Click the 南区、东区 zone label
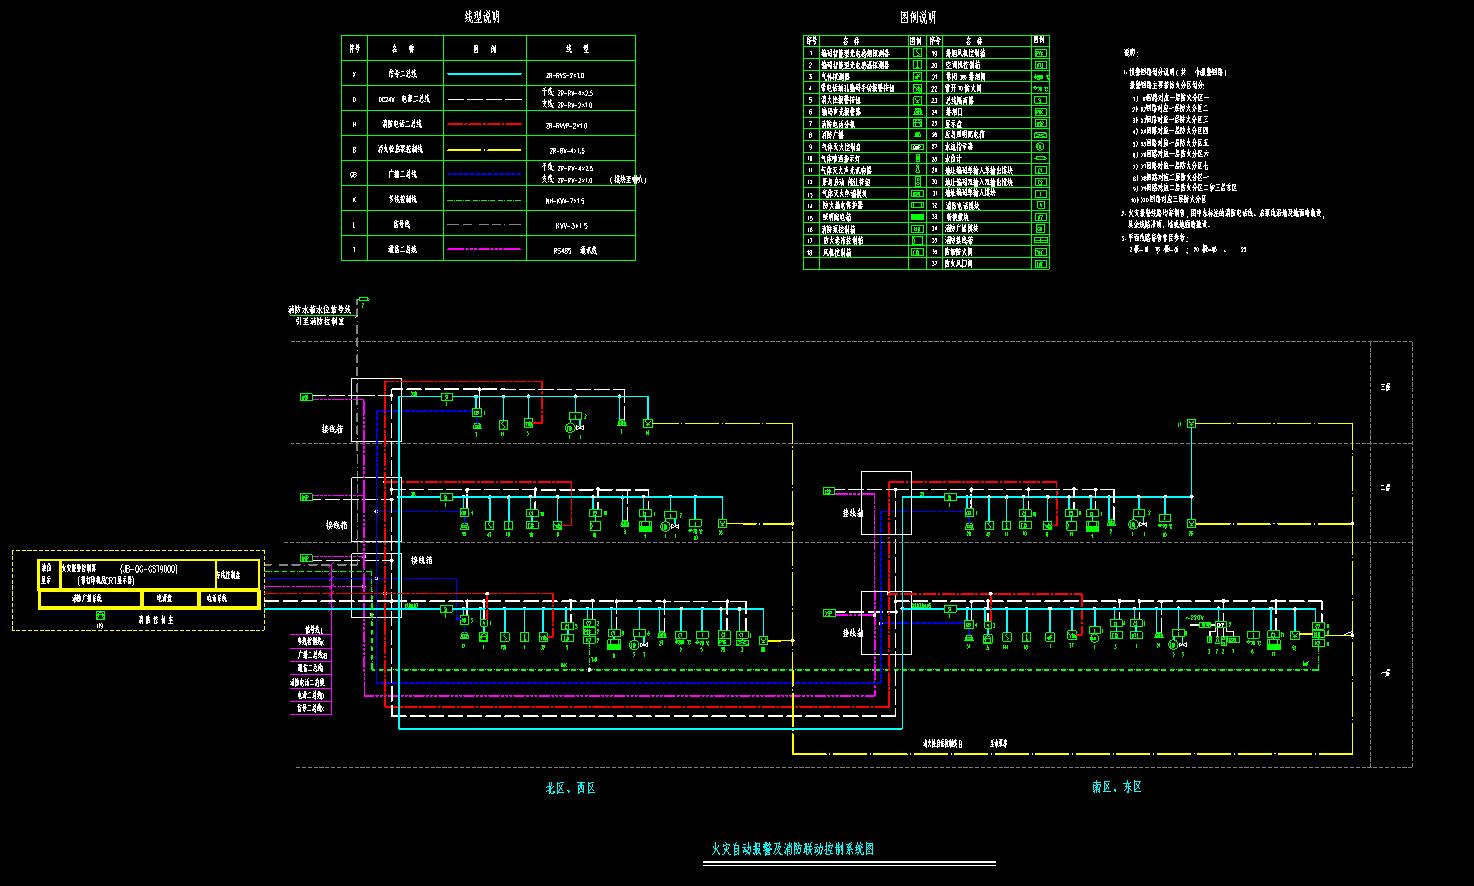Image resolution: width=1474 pixels, height=886 pixels. pyautogui.click(x=1116, y=787)
